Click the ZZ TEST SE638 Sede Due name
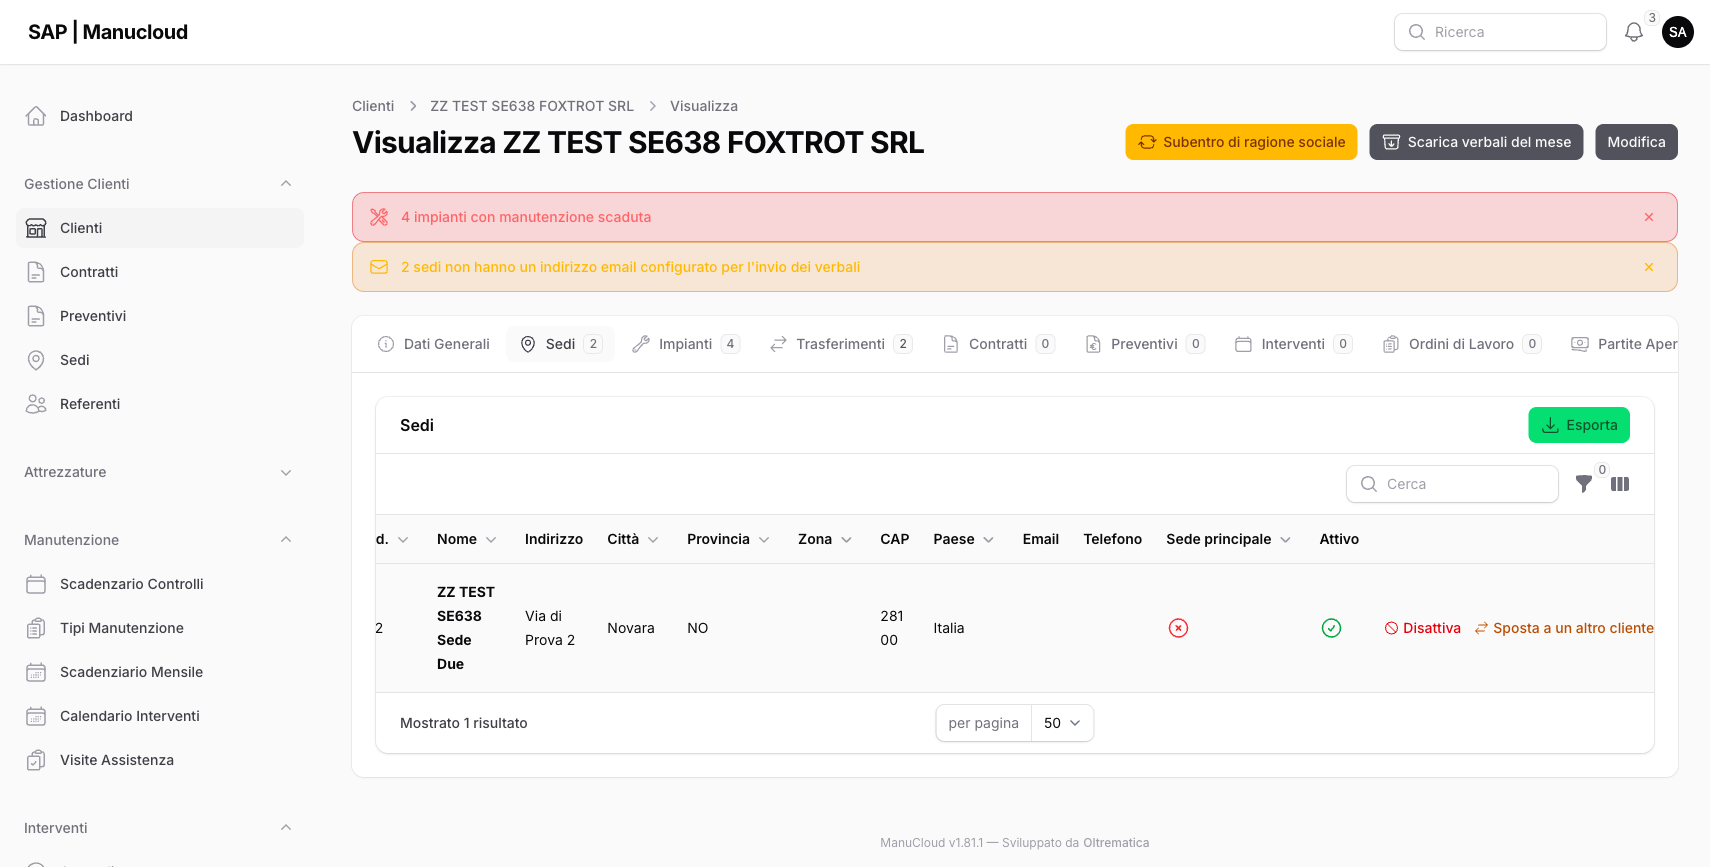This screenshot has width=1710, height=867. (x=466, y=628)
